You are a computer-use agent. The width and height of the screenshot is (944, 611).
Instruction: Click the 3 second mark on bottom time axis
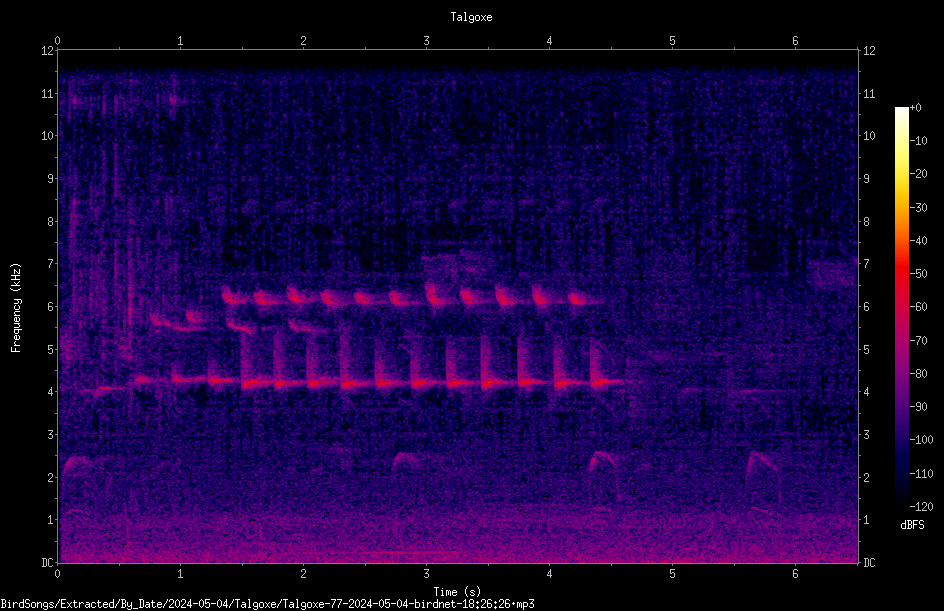pos(426,574)
